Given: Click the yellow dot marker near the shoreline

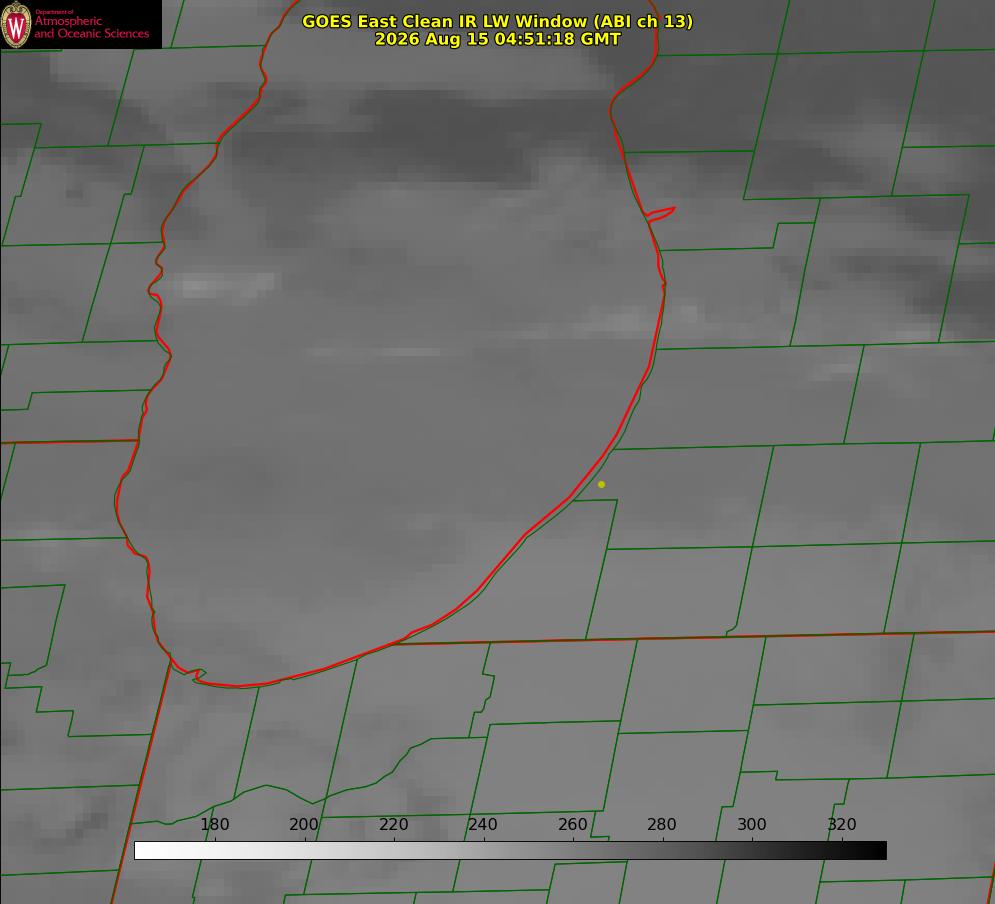Looking at the screenshot, I should [601, 484].
